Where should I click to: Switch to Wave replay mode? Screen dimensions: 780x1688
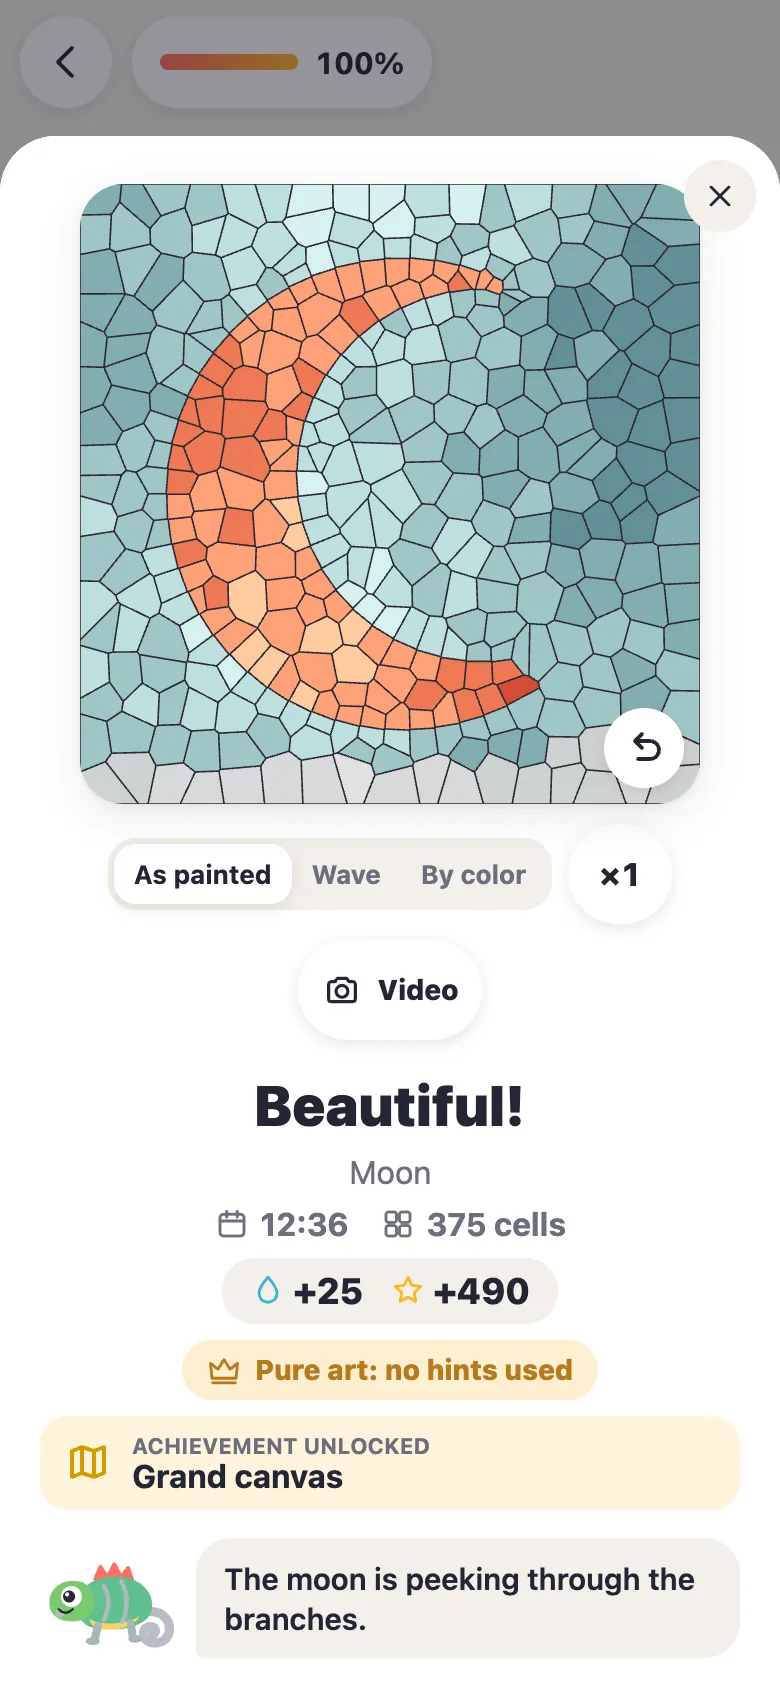tap(346, 875)
